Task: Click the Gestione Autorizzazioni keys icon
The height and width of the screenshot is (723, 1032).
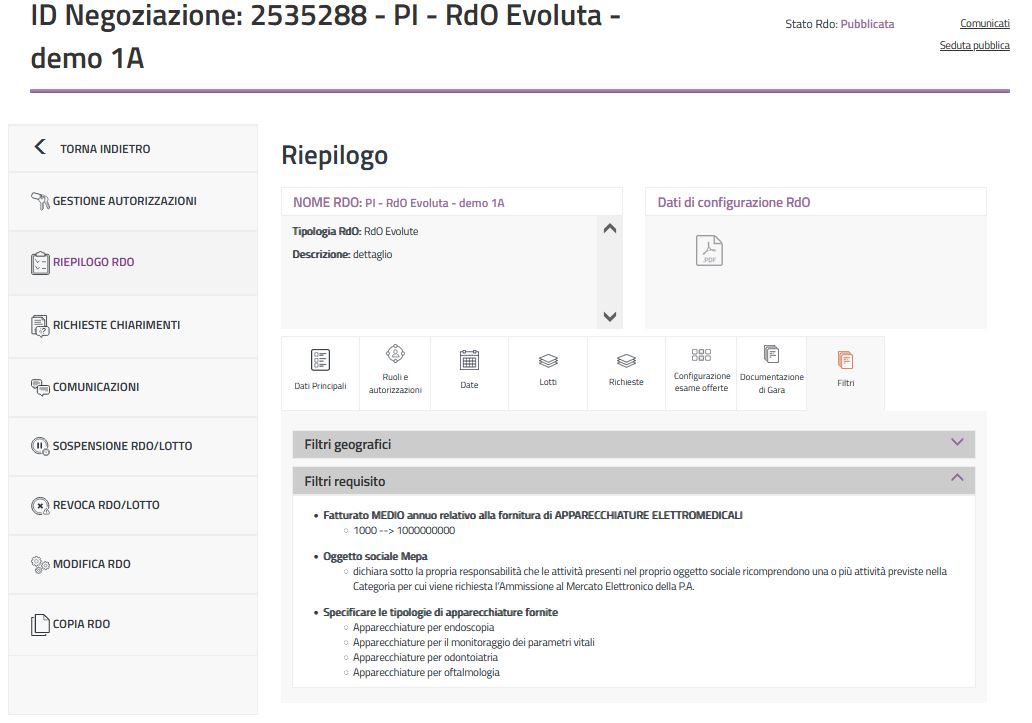Action: pyautogui.click(x=40, y=201)
